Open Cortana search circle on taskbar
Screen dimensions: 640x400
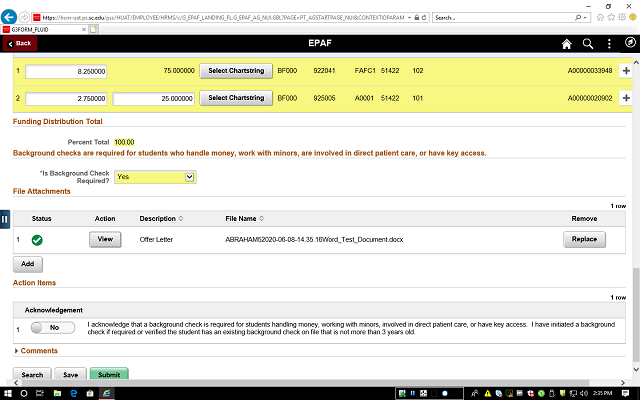pos(24,393)
